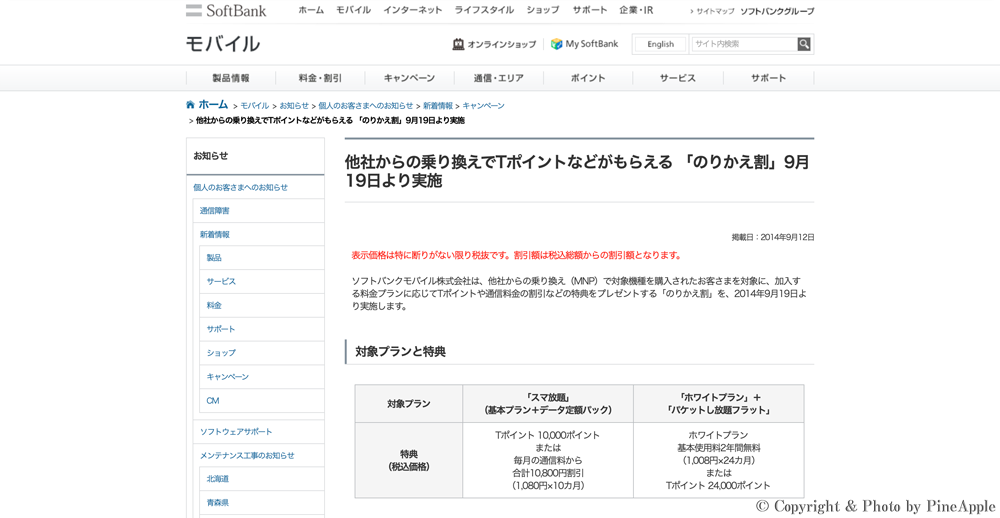Switch language with the English button
This screenshot has width=1000, height=518.
click(660, 44)
